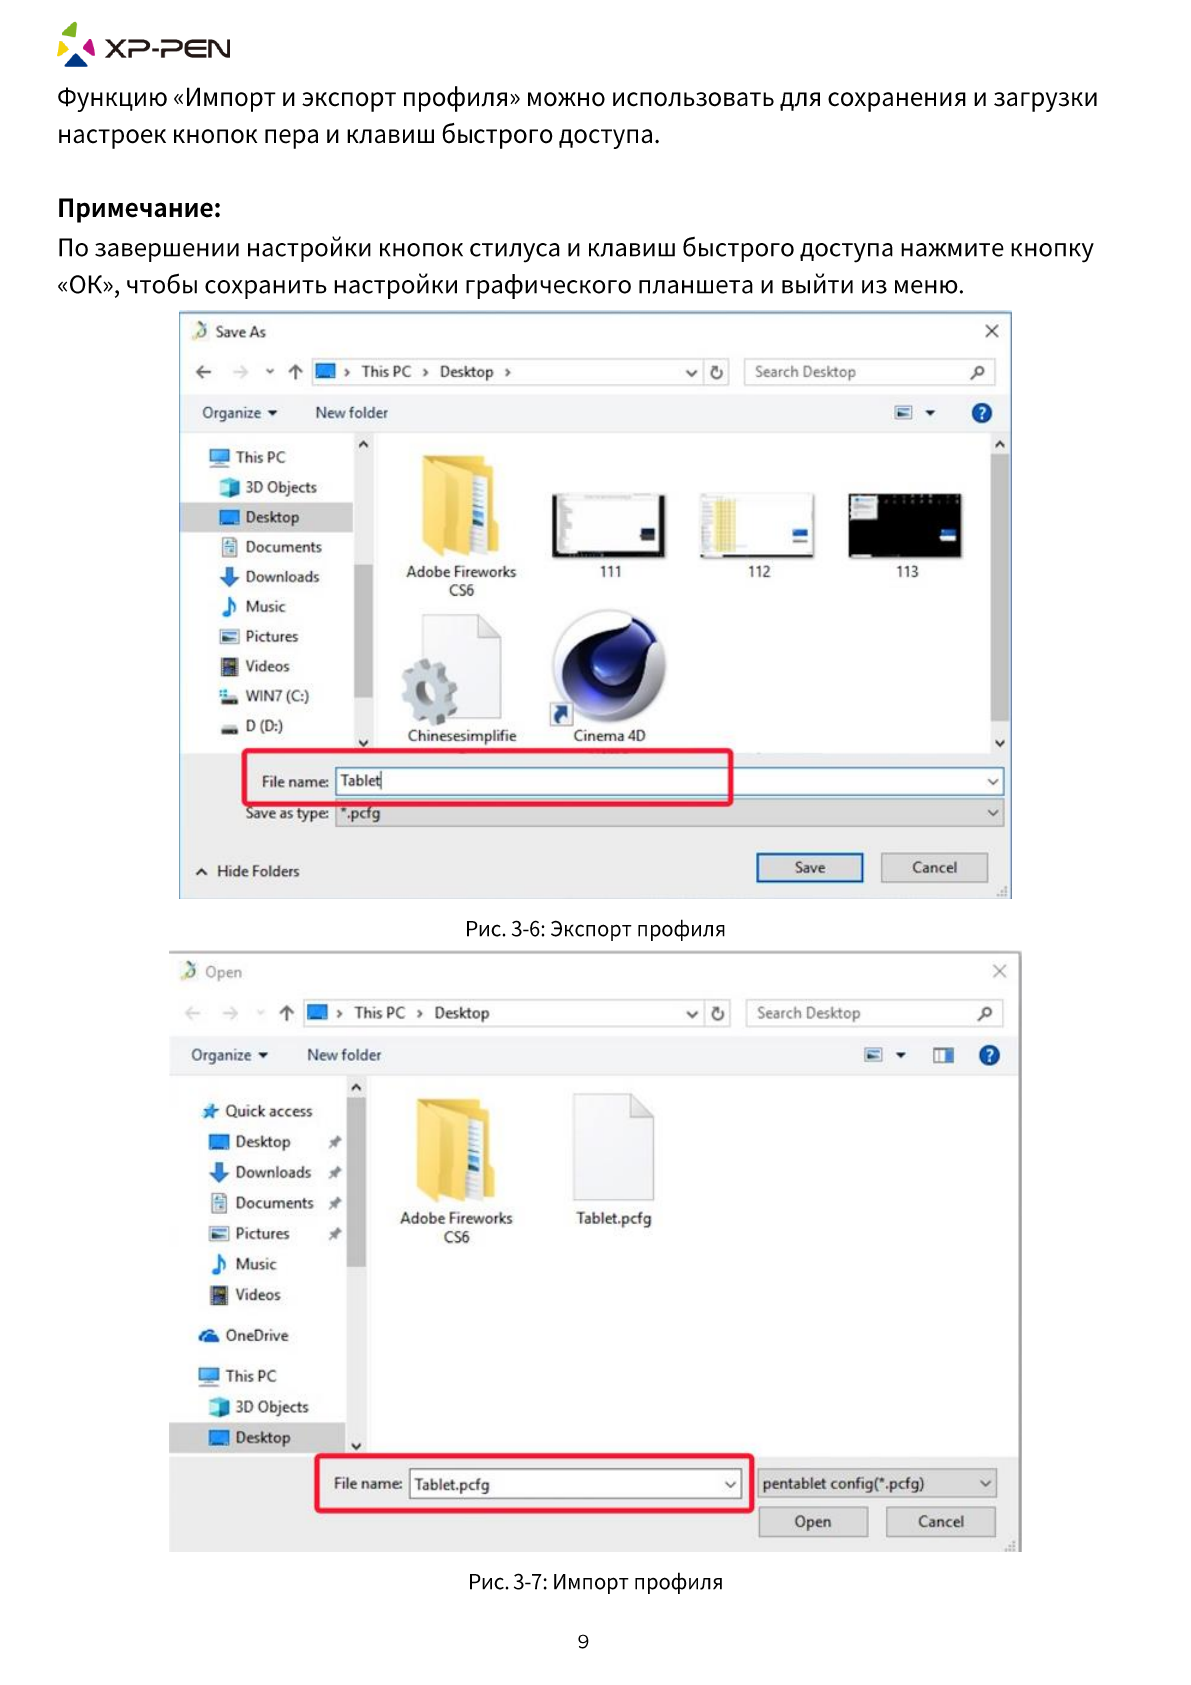Collapse with Hide Folders expander
The height and width of the screenshot is (1685, 1191).
(x=248, y=871)
